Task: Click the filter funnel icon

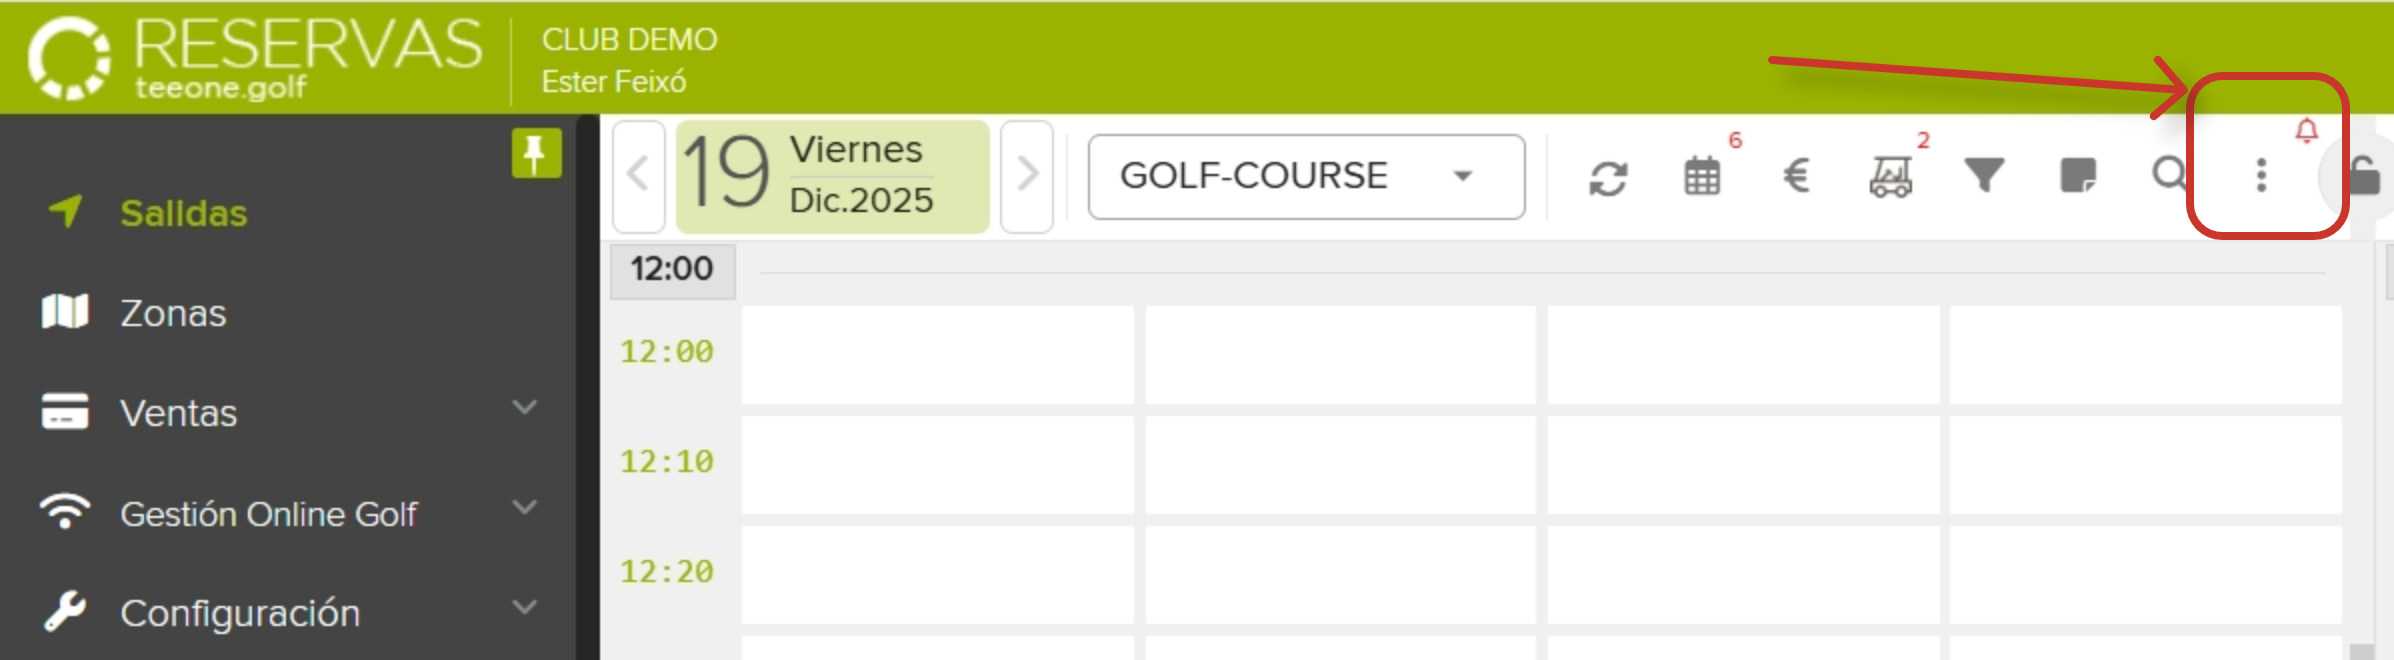Action: point(1984,175)
